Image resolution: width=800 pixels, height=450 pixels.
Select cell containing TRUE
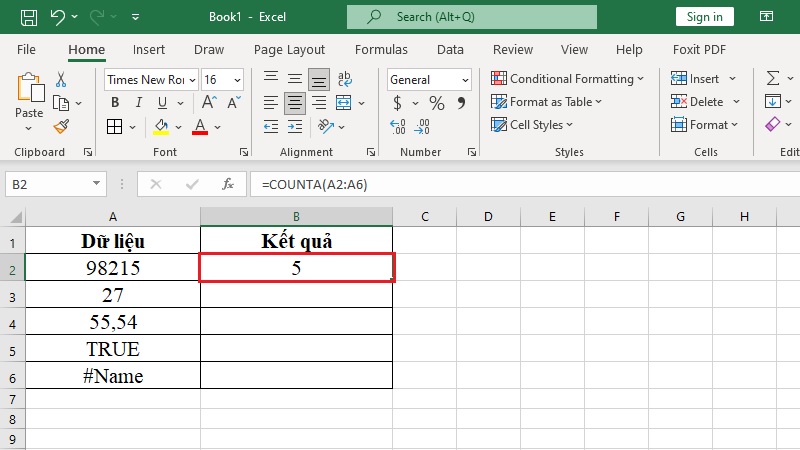pos(113,348)
